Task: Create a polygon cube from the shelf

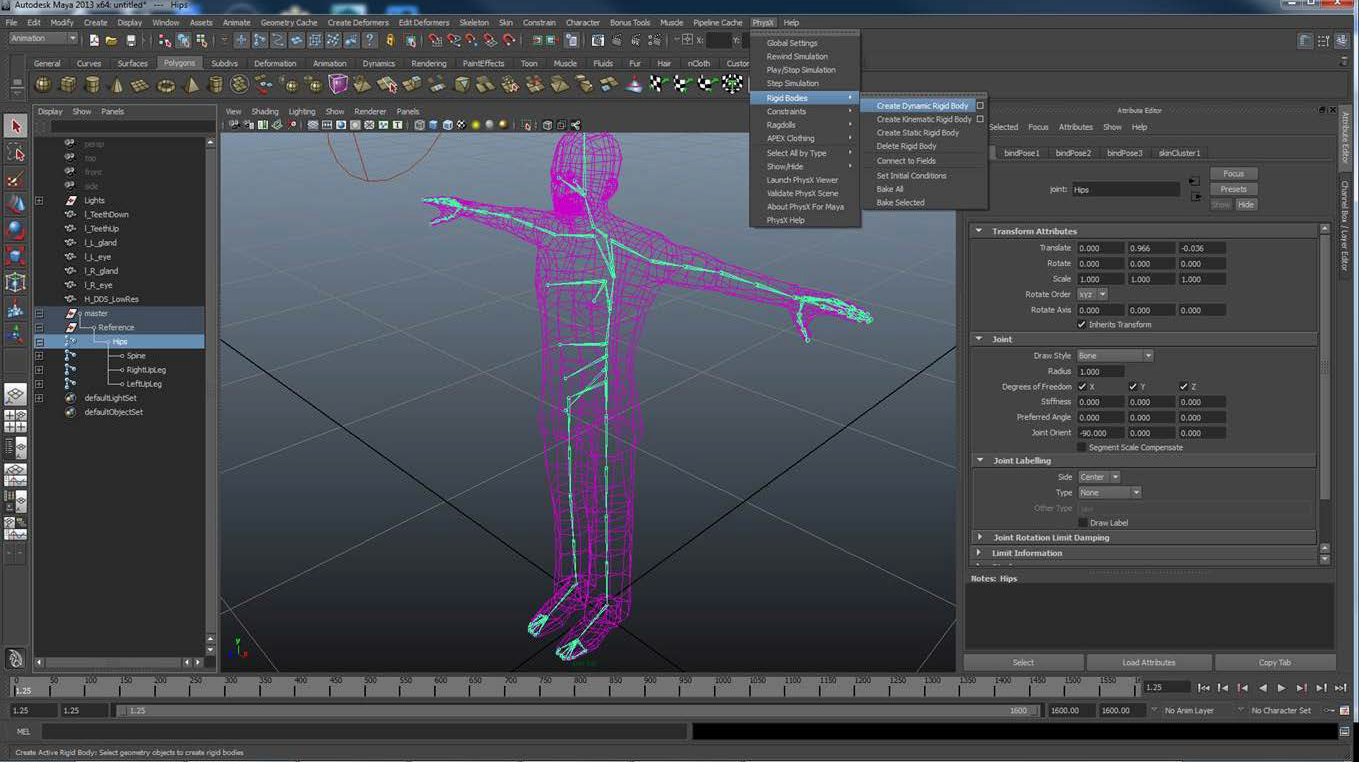Action: [x=68, y=85]
